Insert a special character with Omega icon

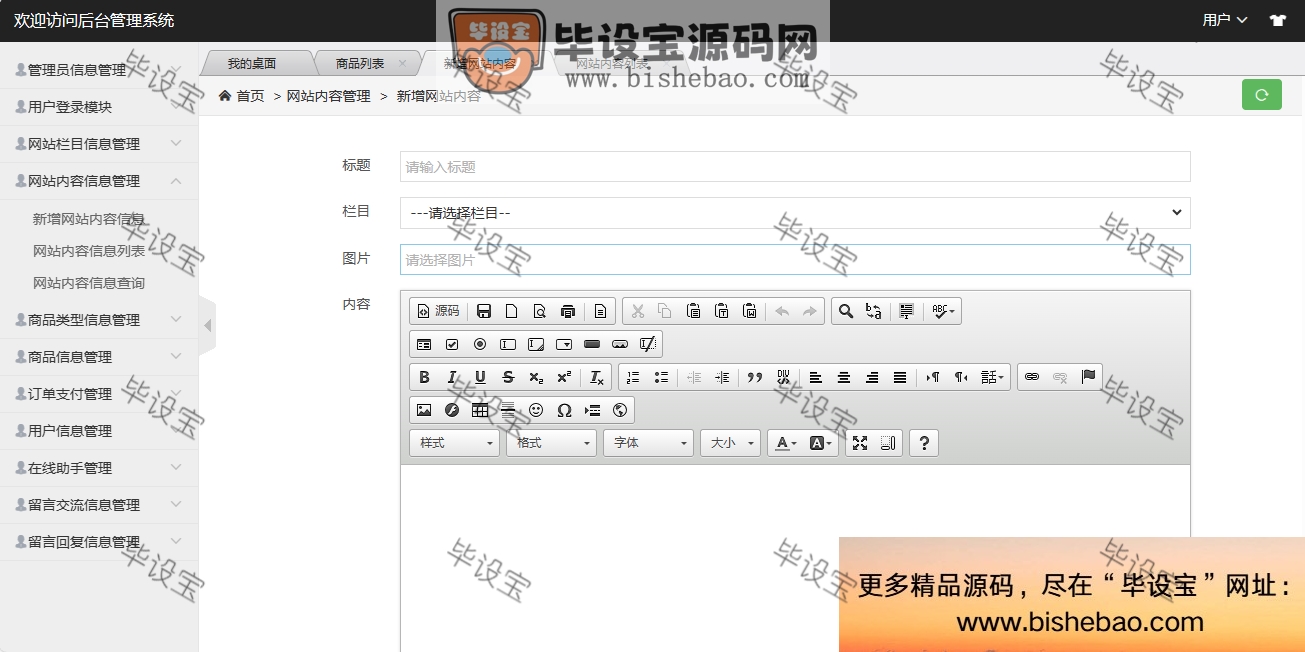[564, 410]
